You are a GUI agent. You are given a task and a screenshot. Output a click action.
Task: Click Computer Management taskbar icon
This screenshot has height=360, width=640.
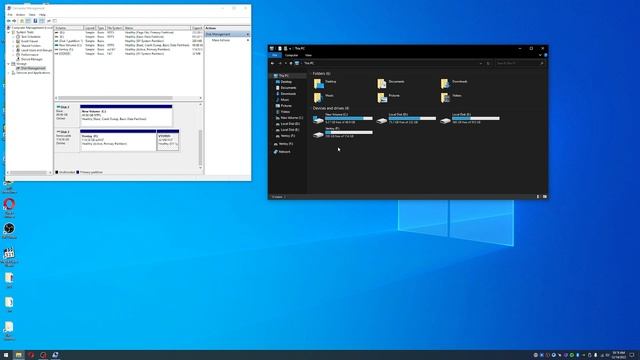[55, 355]
